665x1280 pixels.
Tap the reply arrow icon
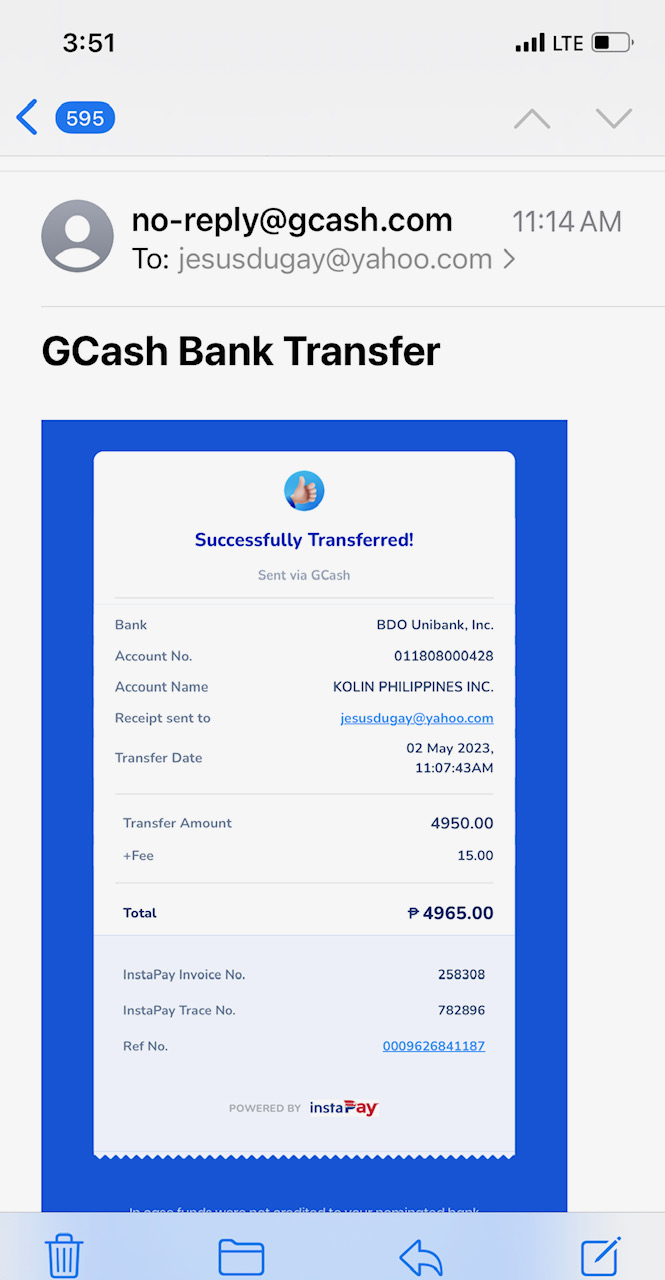click(x=420, y=1256)
